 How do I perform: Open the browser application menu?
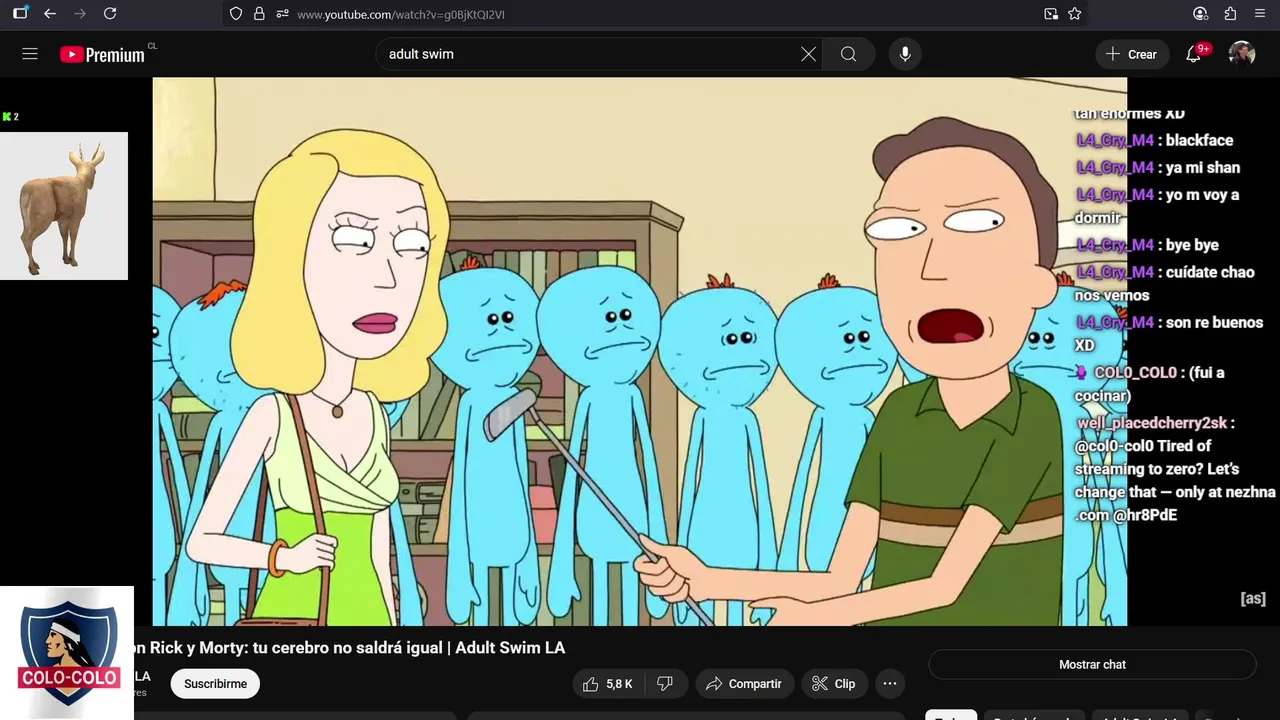point(1260,14)
